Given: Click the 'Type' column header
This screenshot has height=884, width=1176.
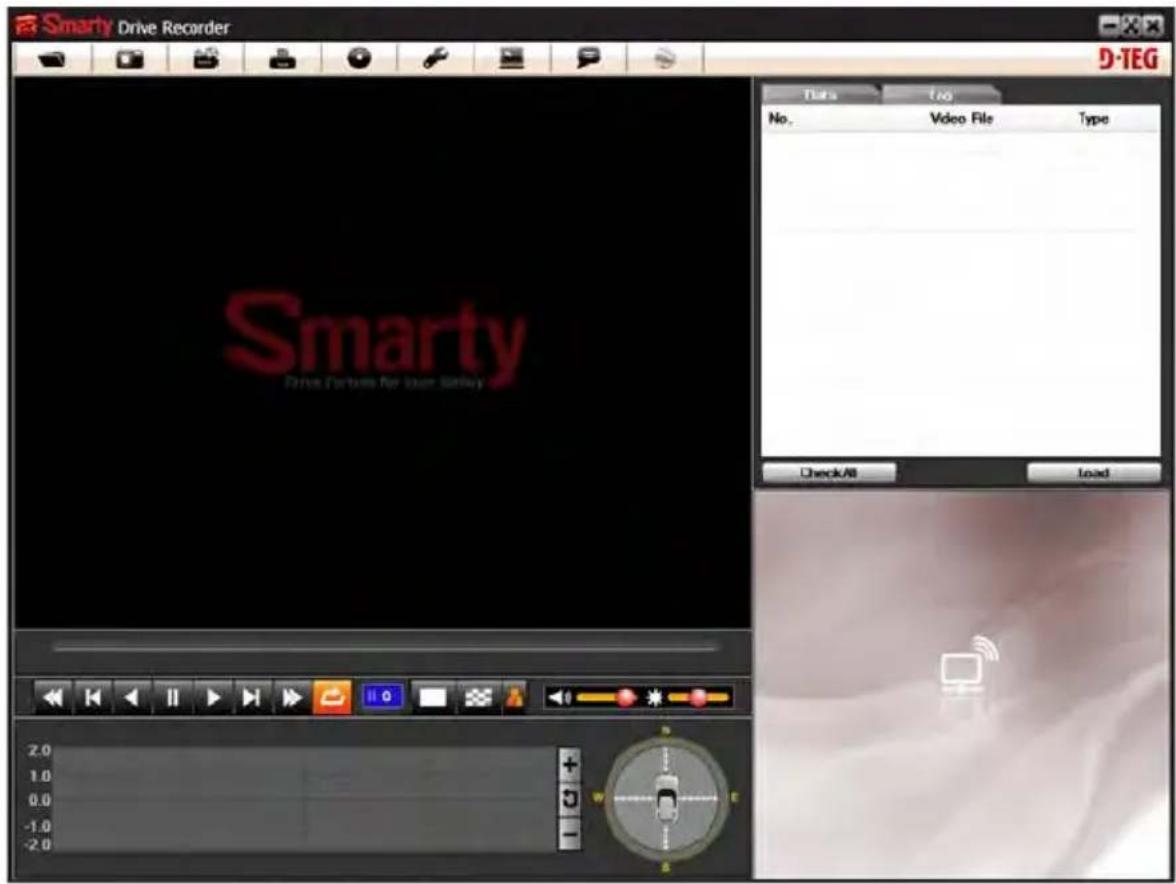Looking at the screenshot, I should (1094, 118).
